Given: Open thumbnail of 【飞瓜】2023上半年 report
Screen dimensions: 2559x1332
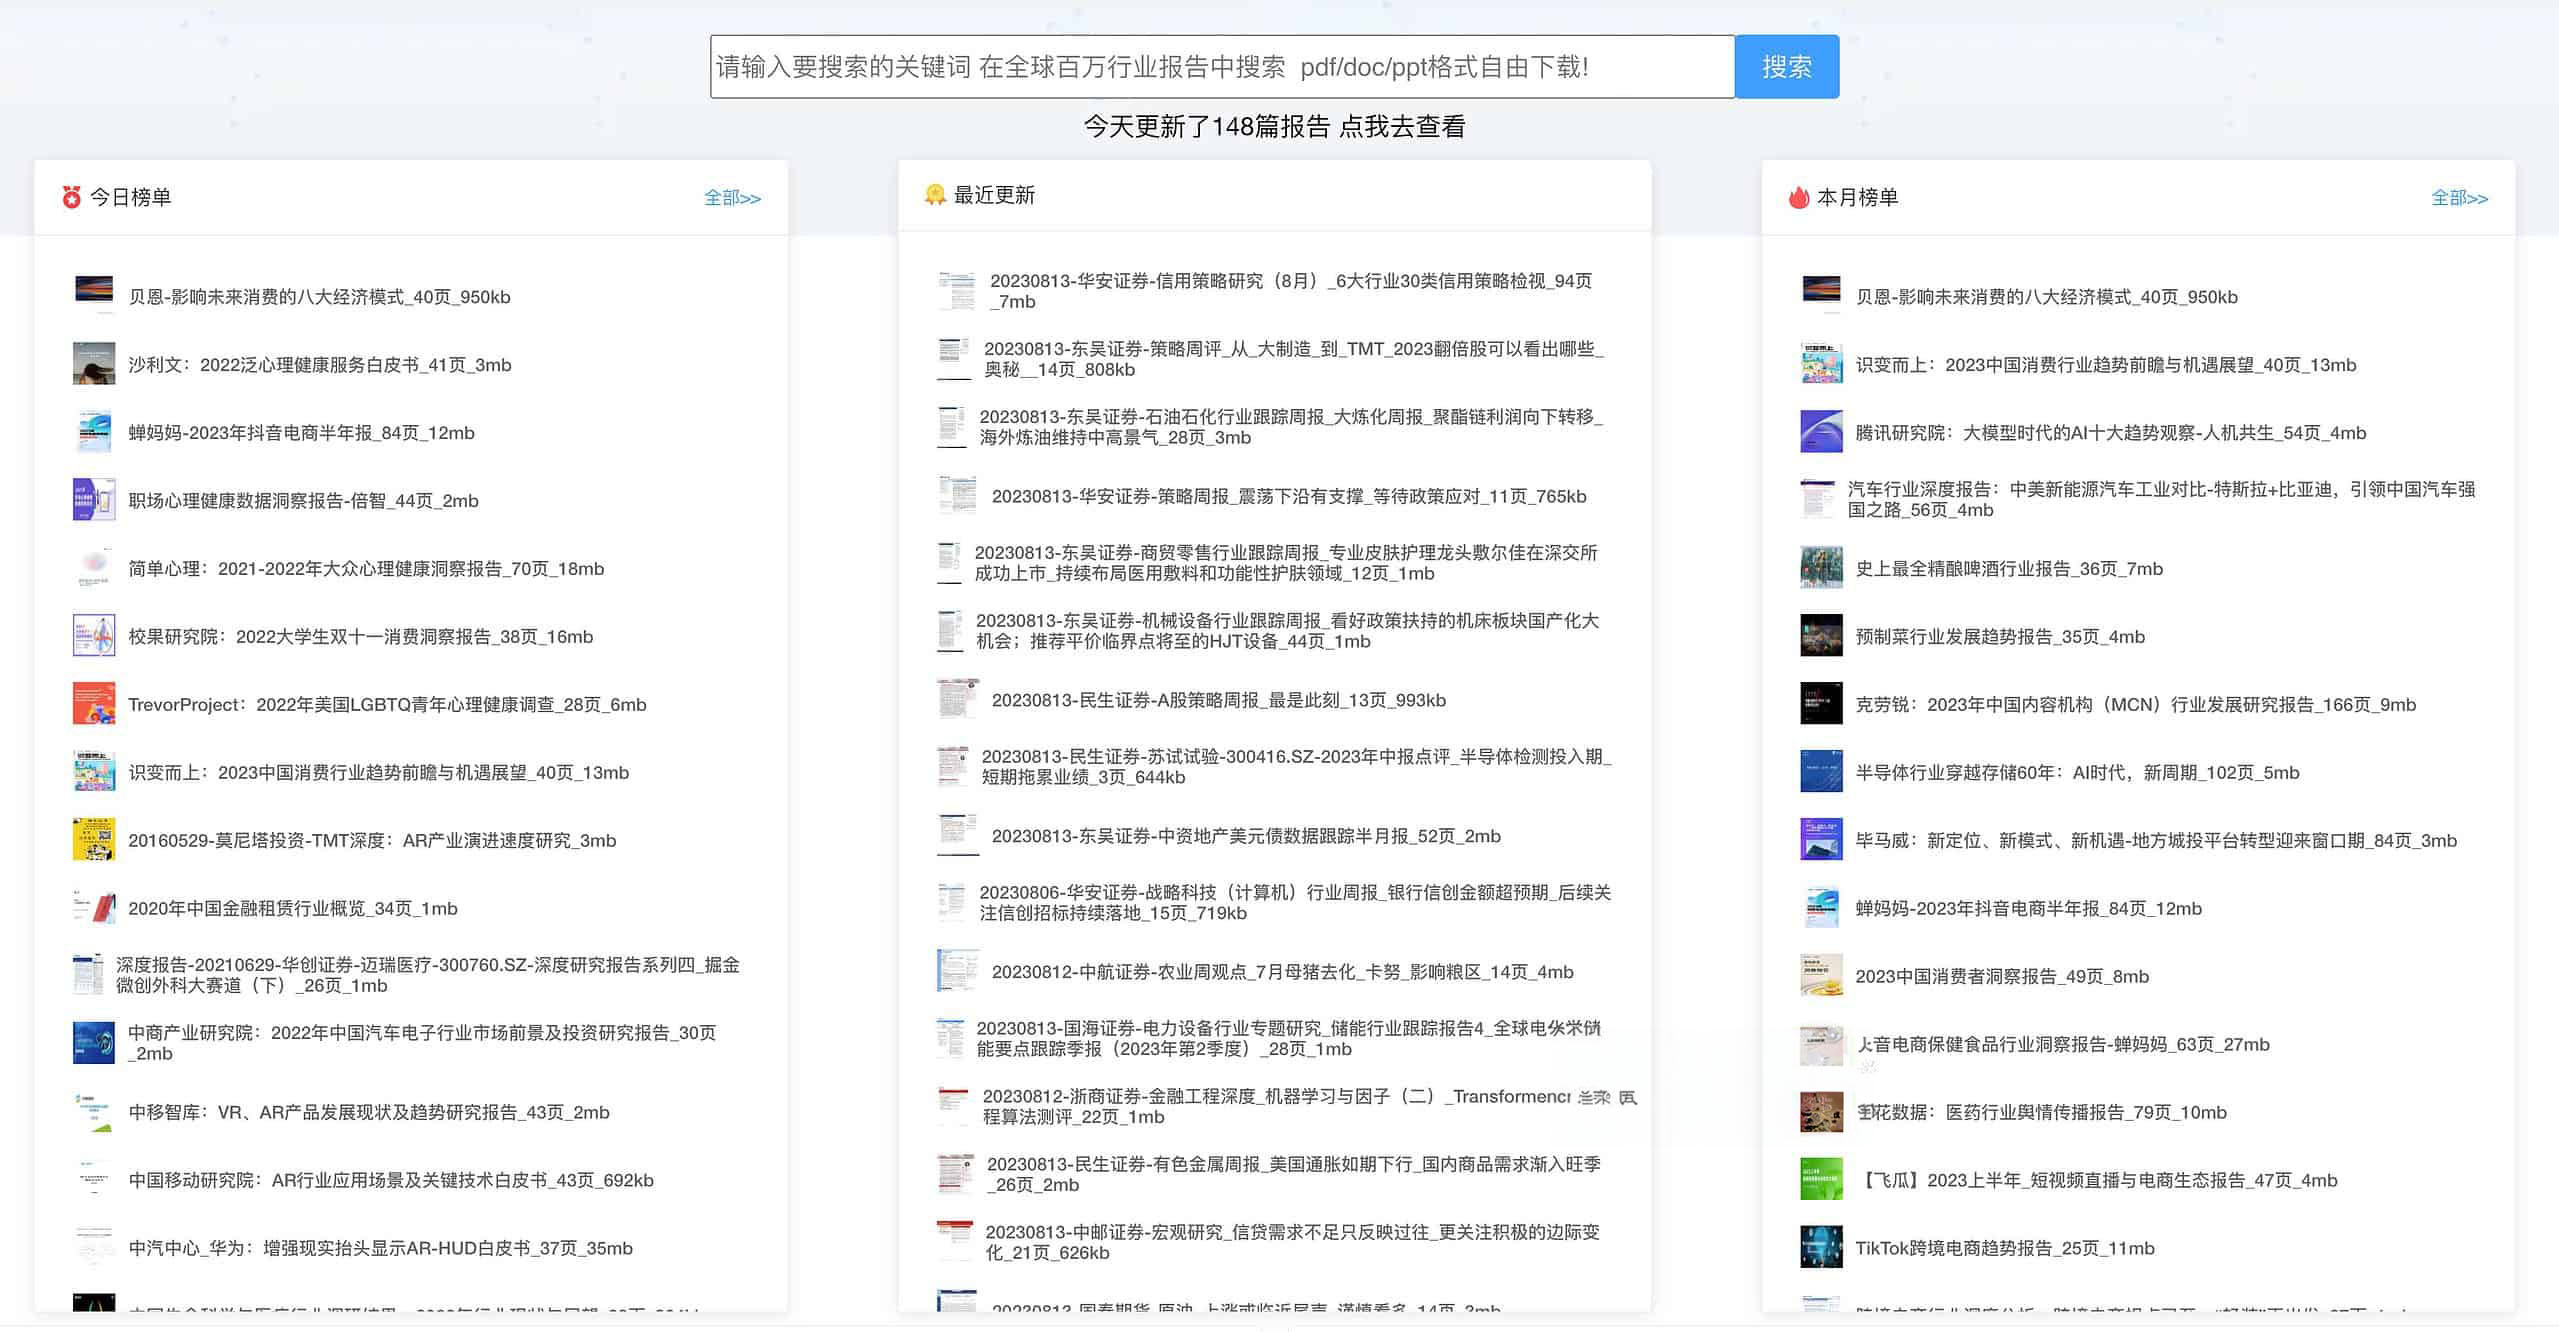Looking at the screenshot, I should 1821,1180.
